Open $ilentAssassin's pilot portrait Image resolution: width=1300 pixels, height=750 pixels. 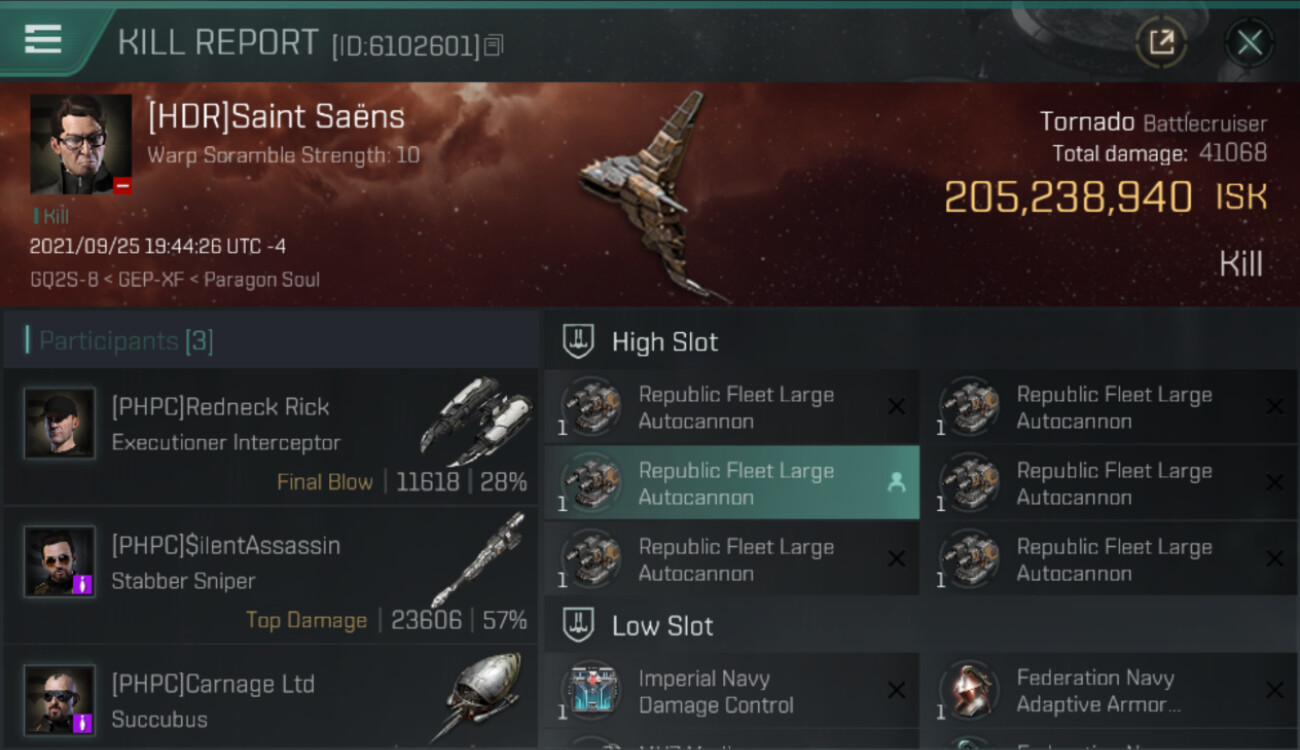click(60, 561)
